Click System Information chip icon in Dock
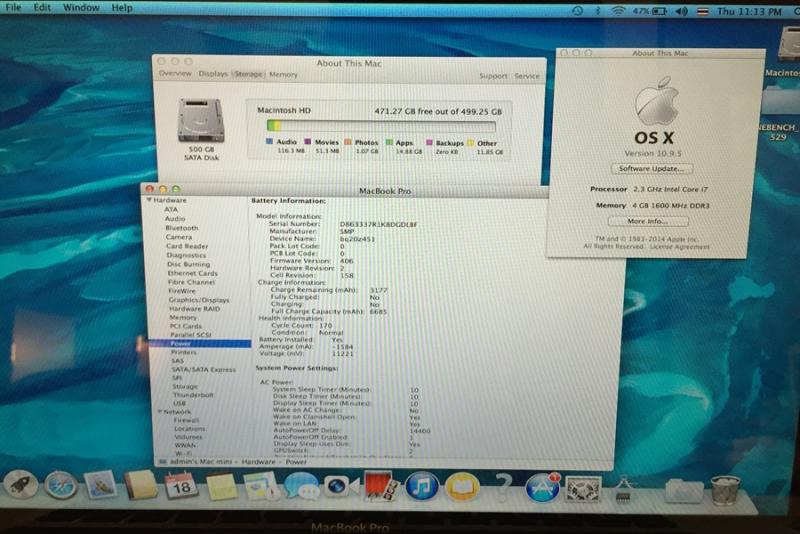This screenshot has height=534, width=800. click(x=623, y=489)
